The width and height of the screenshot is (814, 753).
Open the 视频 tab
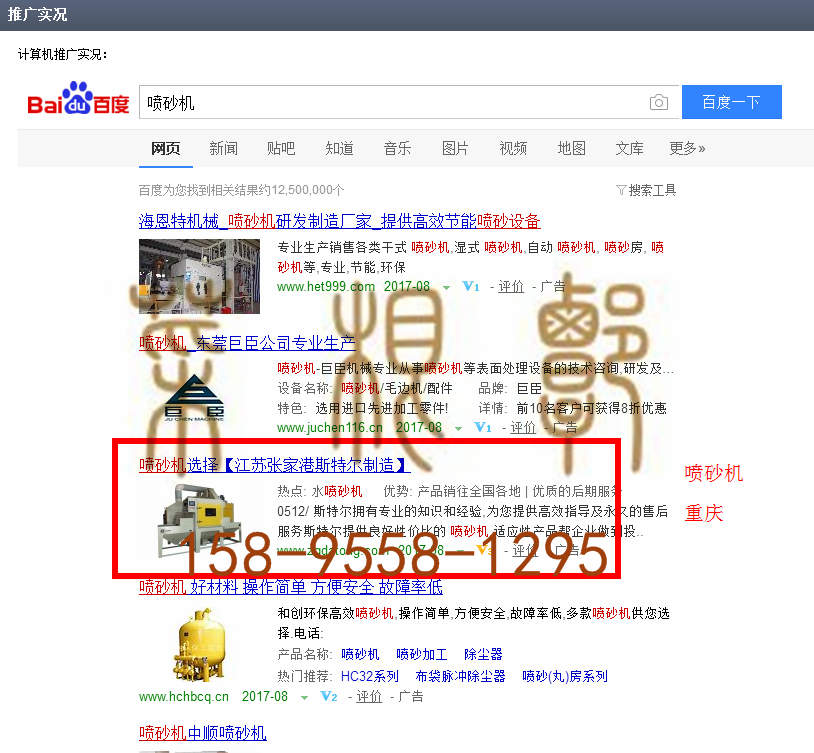[x=513, y=149]
